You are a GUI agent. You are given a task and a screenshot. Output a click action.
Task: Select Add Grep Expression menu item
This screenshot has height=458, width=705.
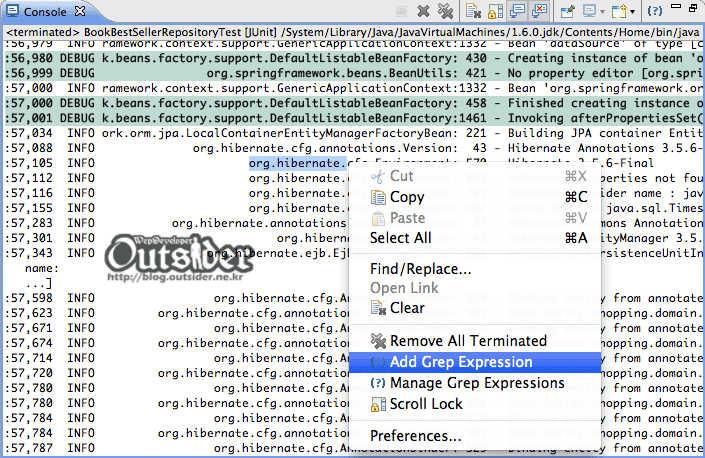pyautogui.click(x=461, y=362)
